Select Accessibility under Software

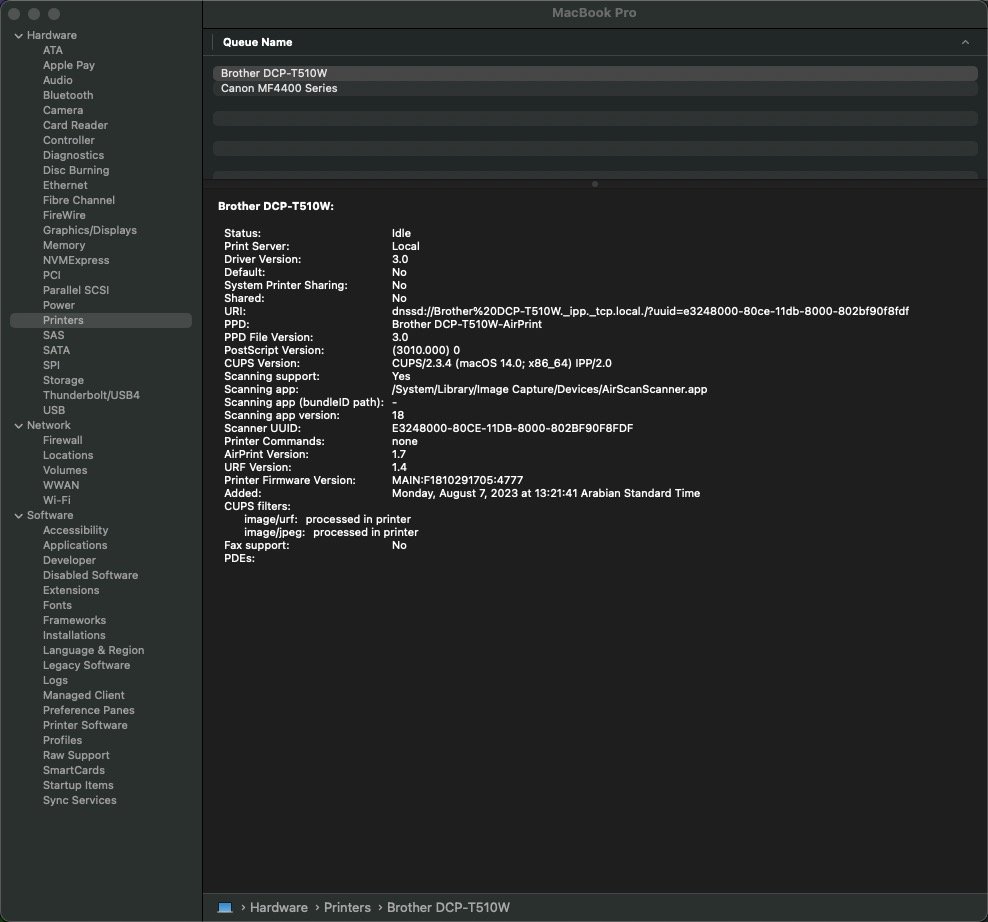[76, 531]
